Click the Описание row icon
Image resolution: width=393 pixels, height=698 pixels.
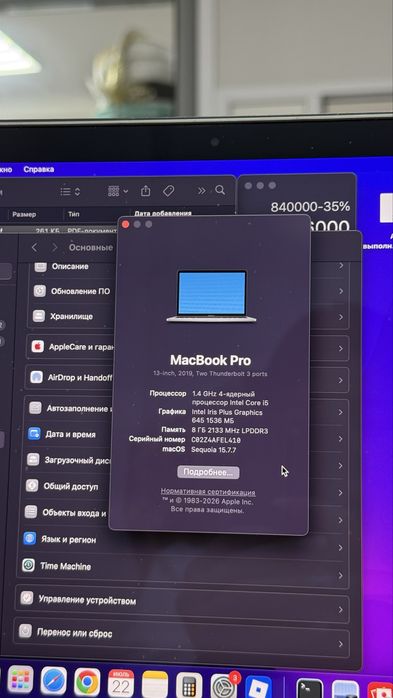[41, 267]
